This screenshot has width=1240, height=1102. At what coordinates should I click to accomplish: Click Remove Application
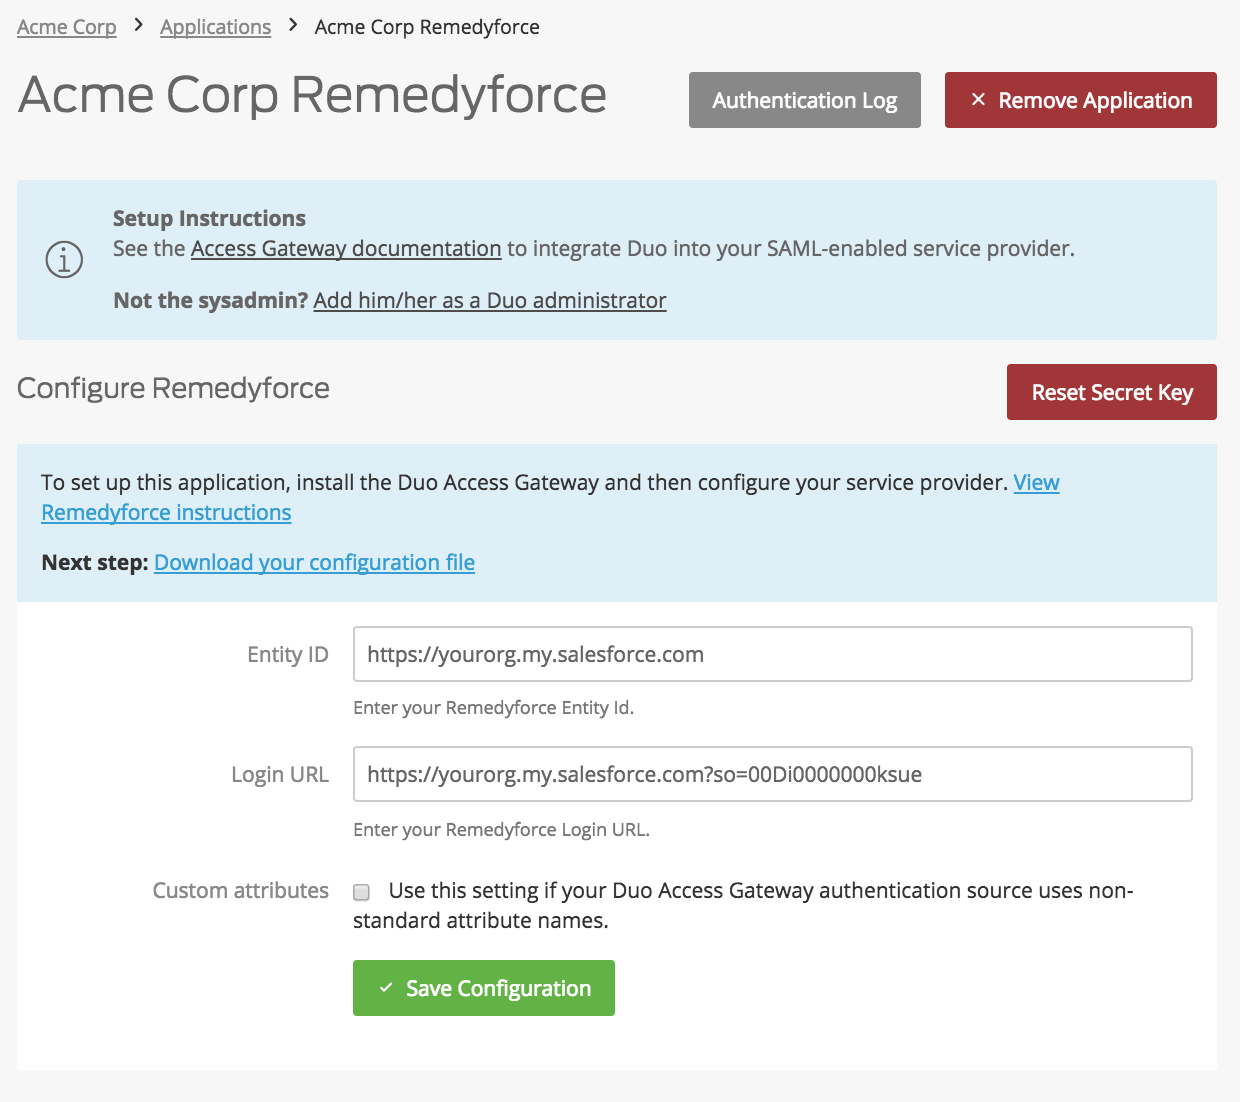coord(1080,100)
